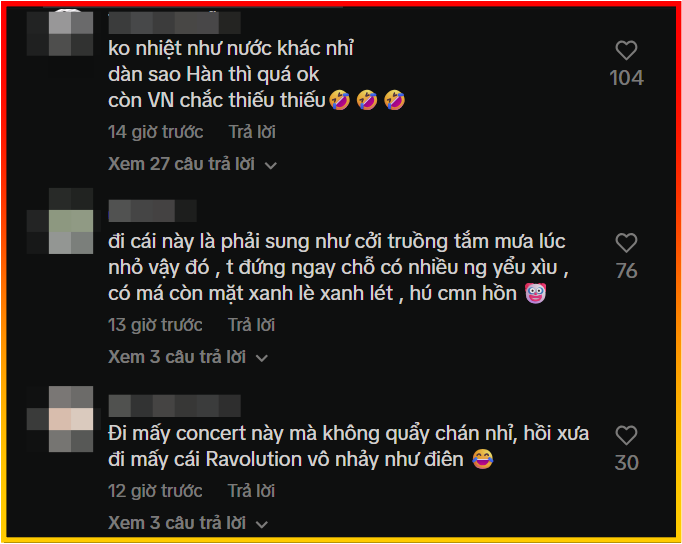Viewport: 682px width, 544px height.
Task: Click the 104 like count
Action: click(626, 78)
